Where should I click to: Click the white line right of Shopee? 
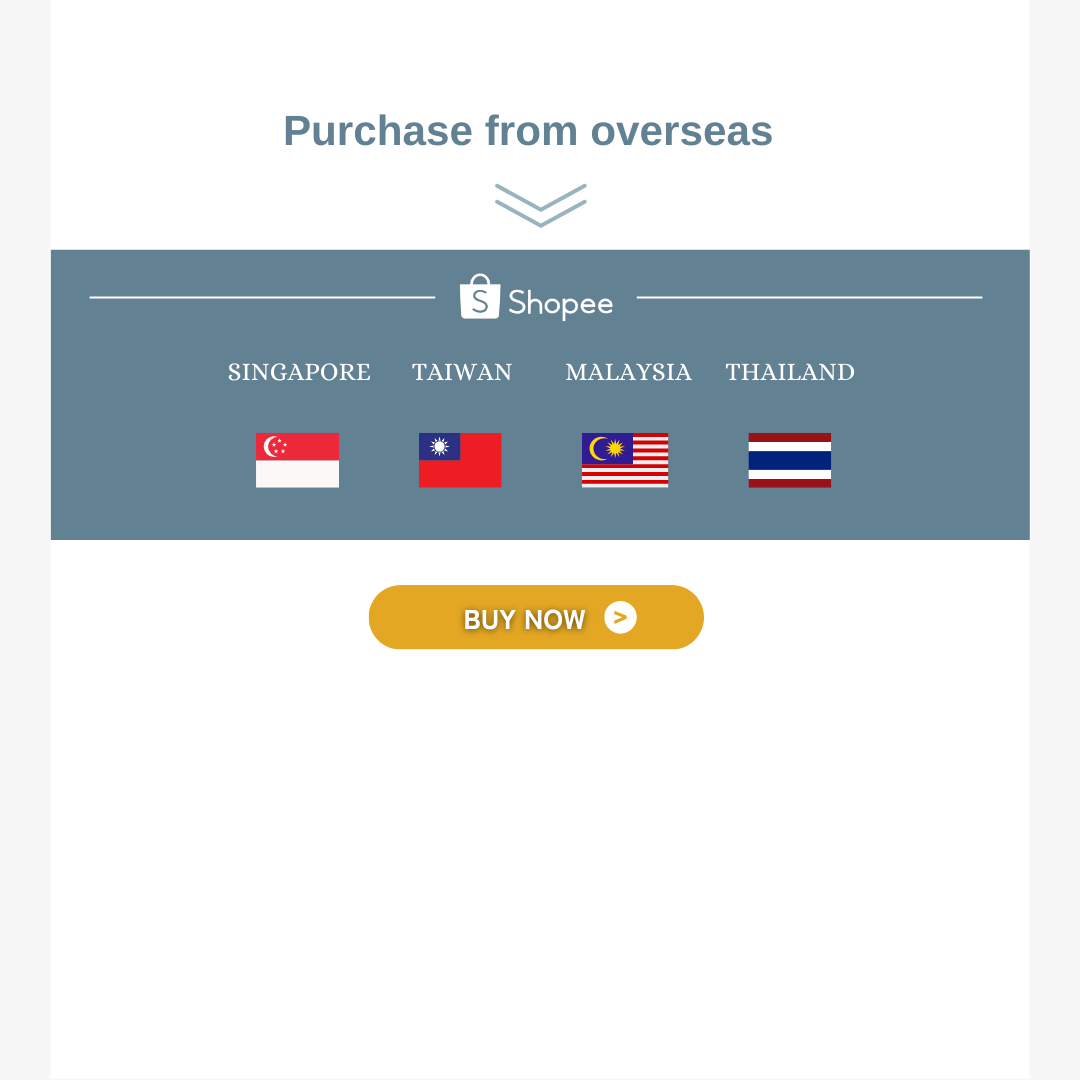click(x=809, y=297)
